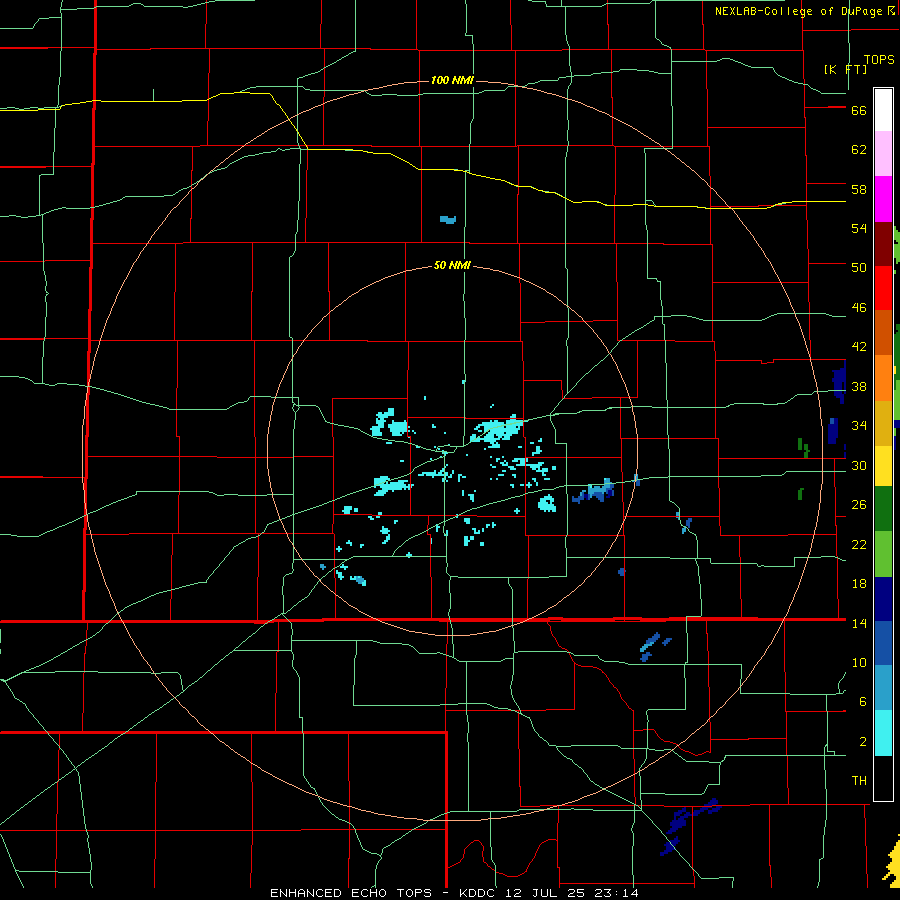Screen dimensions: 900x900
Task: Pick the dark green legend swatch
Action: coord(883,509)
